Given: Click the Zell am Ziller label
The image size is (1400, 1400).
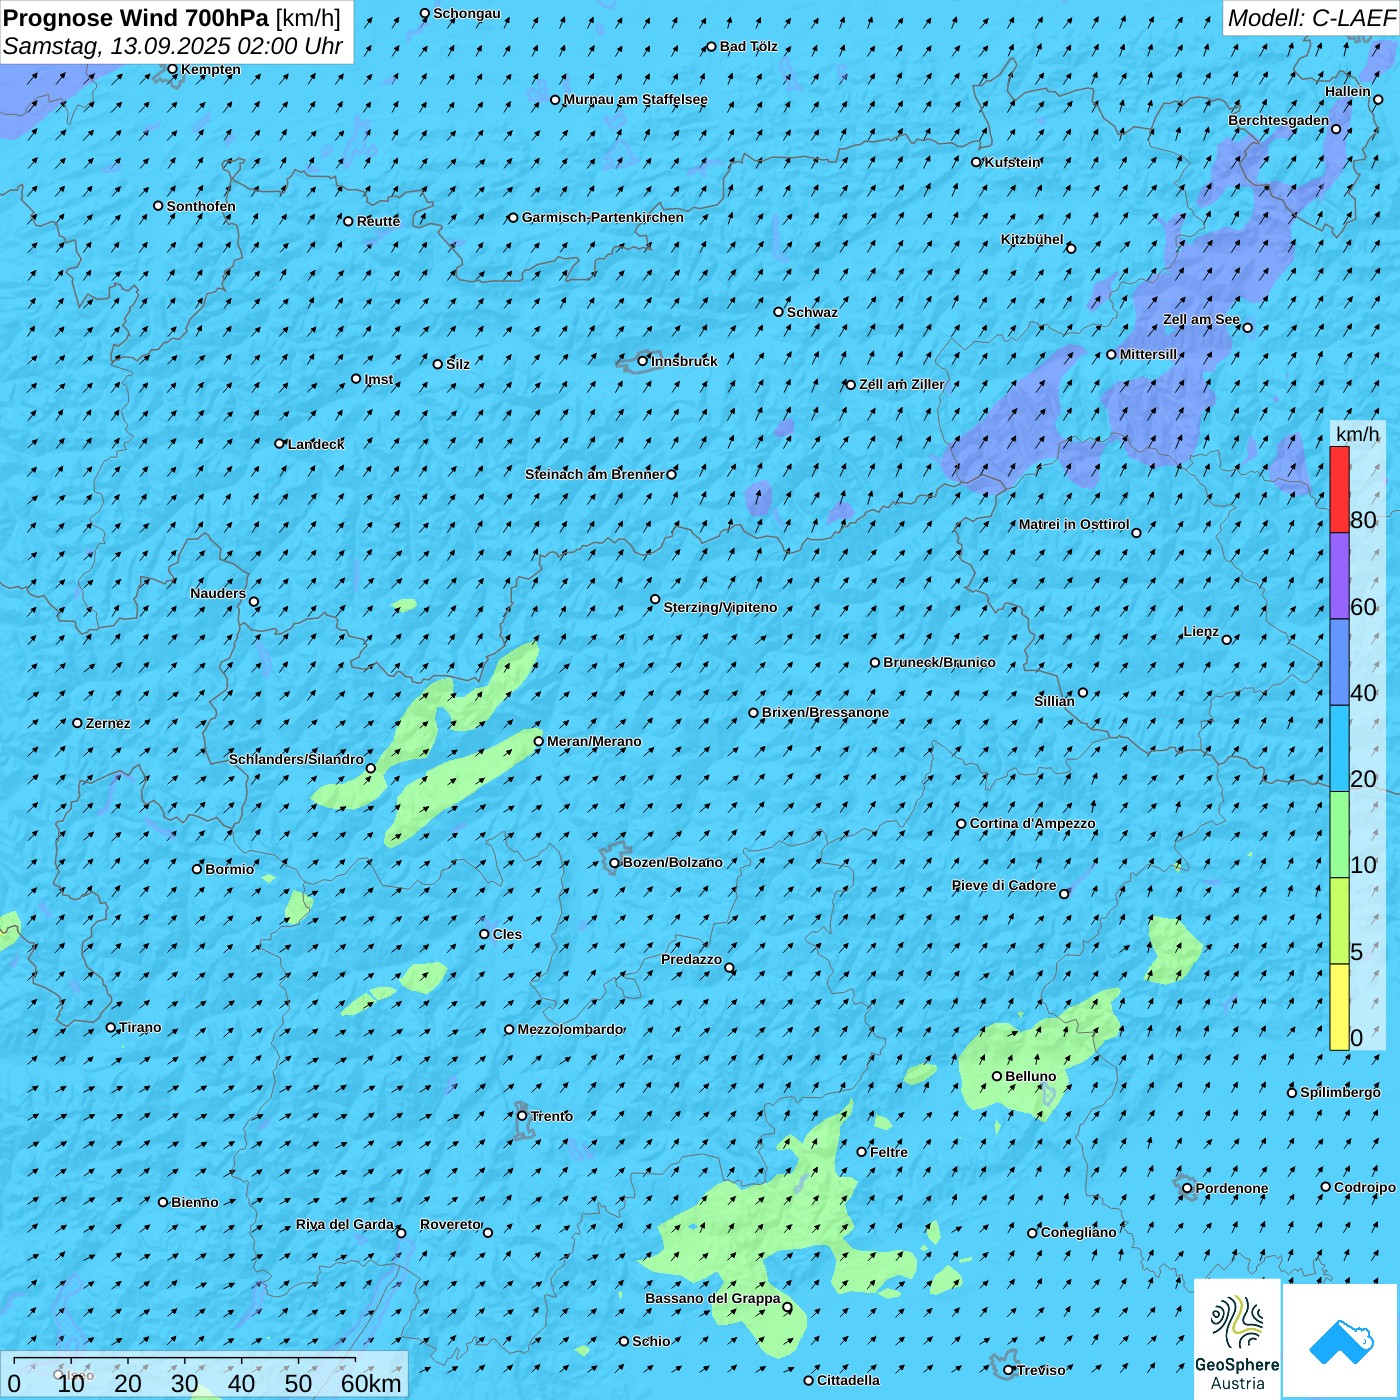Looking at the screenshot, I should tap(901, 384).
